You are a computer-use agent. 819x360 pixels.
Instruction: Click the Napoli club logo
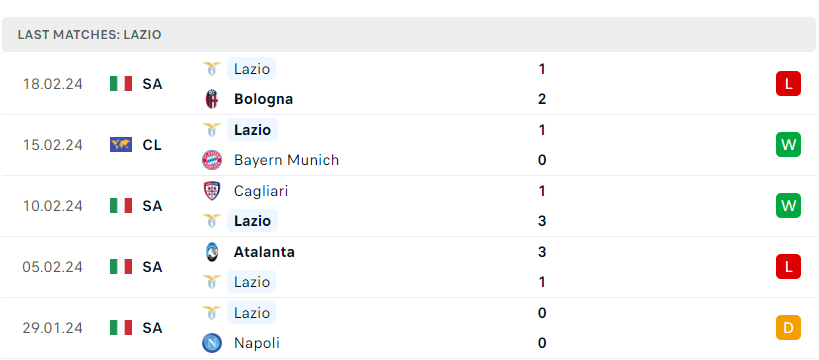click(x=212, y=343)
